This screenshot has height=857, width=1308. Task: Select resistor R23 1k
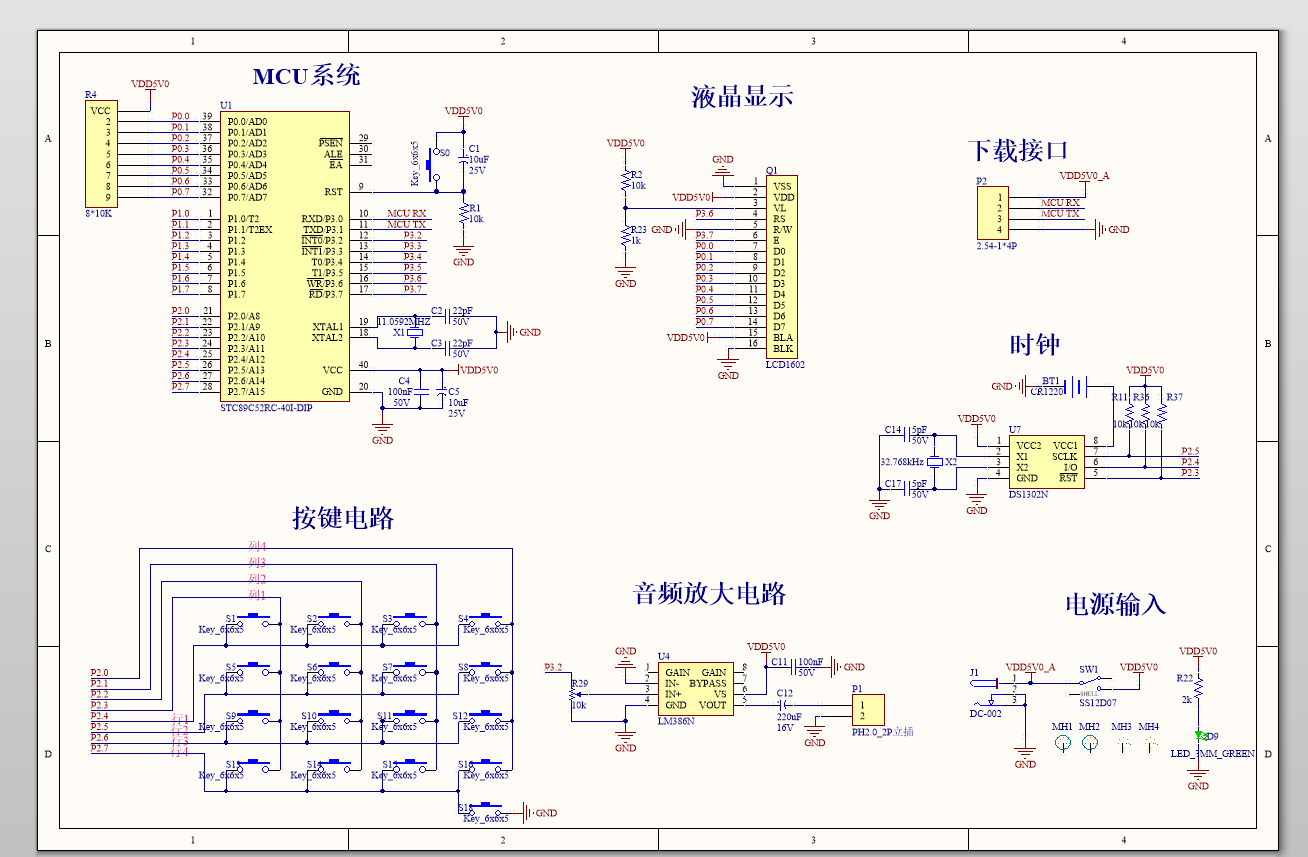(x=626, y=236)
